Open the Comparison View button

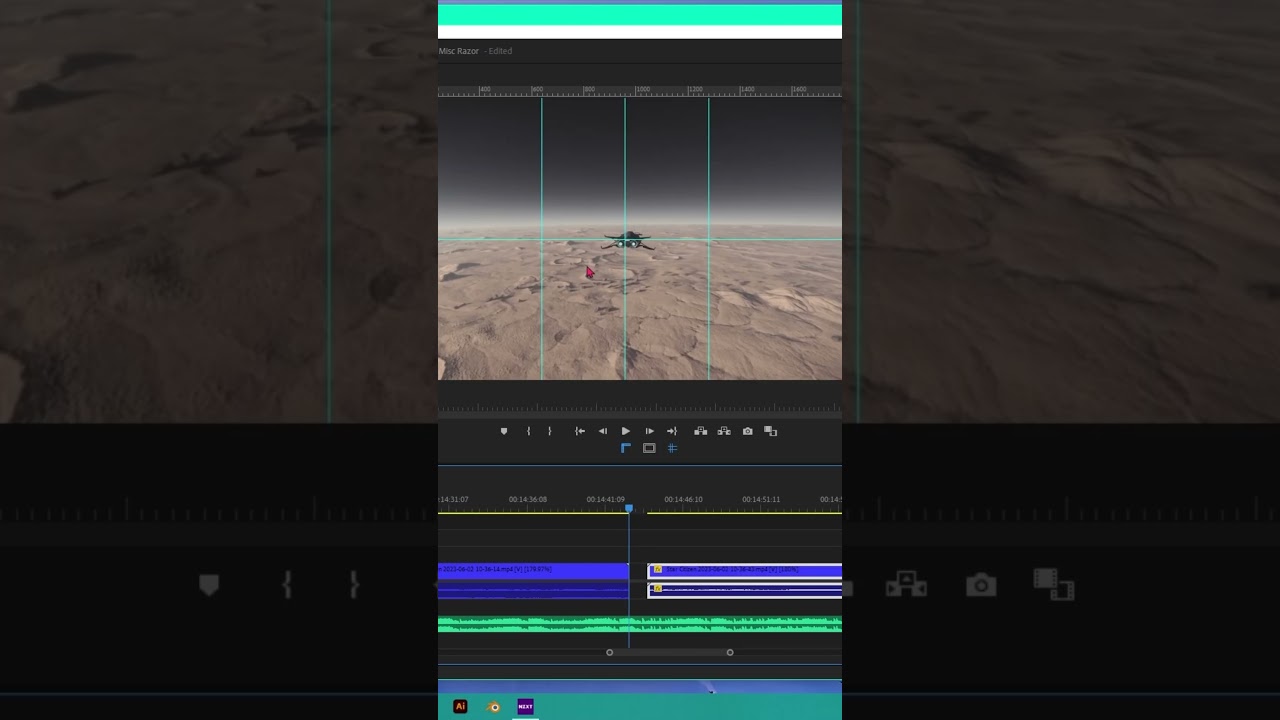pyautogui.click(x=770, y=431)
